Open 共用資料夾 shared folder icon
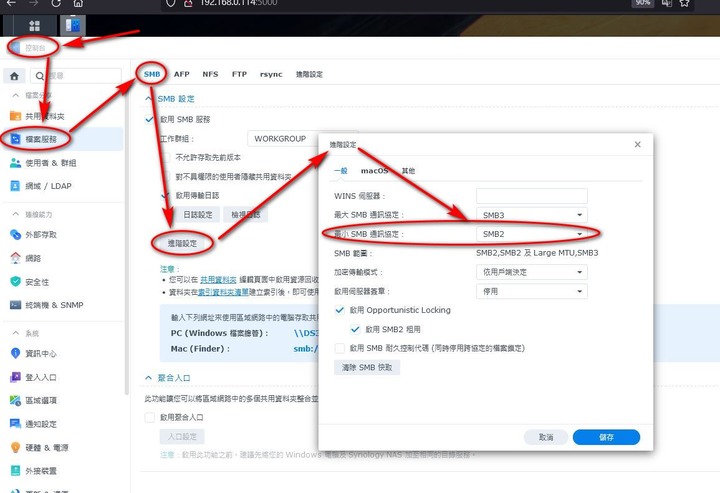 15,116
